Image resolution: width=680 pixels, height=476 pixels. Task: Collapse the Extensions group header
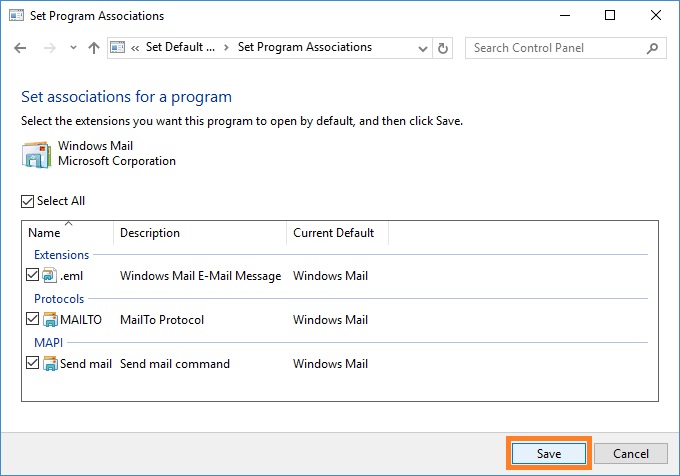click(x=62, y=255)
